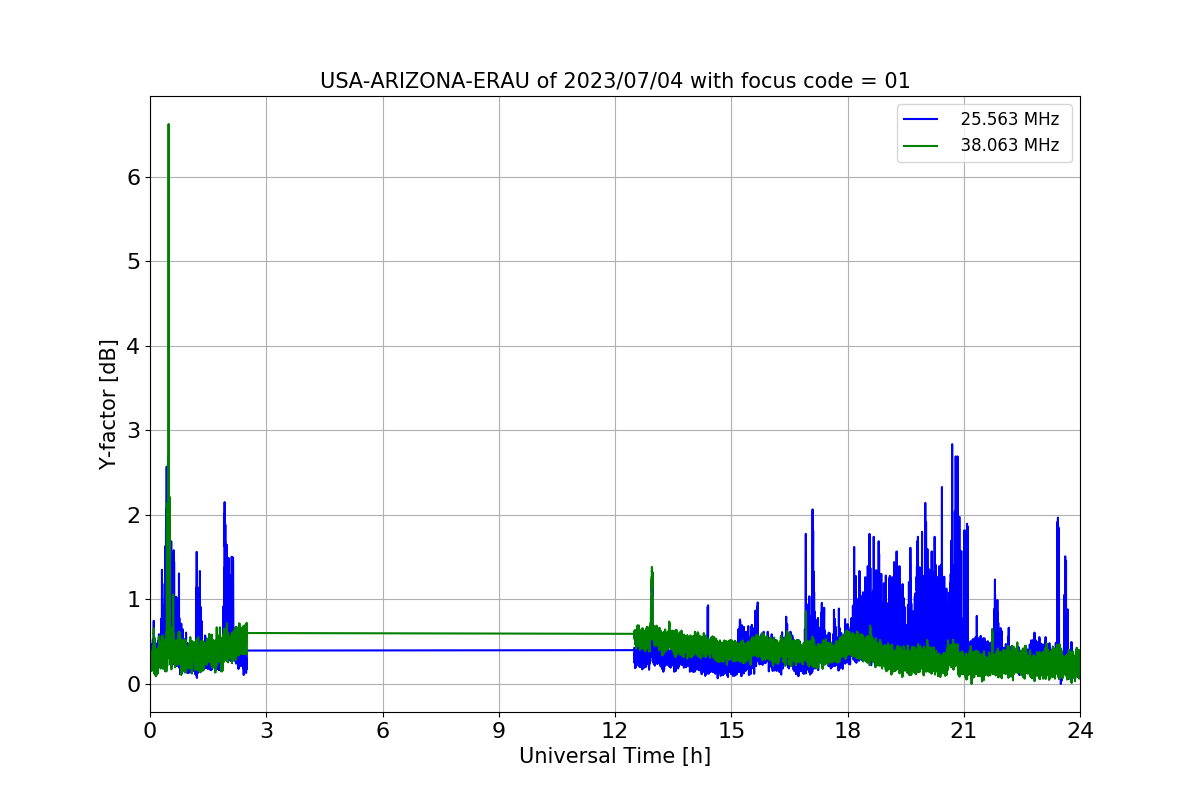Image resolution: width=1200 pixels, height=800 pixels.
Task: Click the highest blue peak near 20.7 hours
Action: point(952,446)
